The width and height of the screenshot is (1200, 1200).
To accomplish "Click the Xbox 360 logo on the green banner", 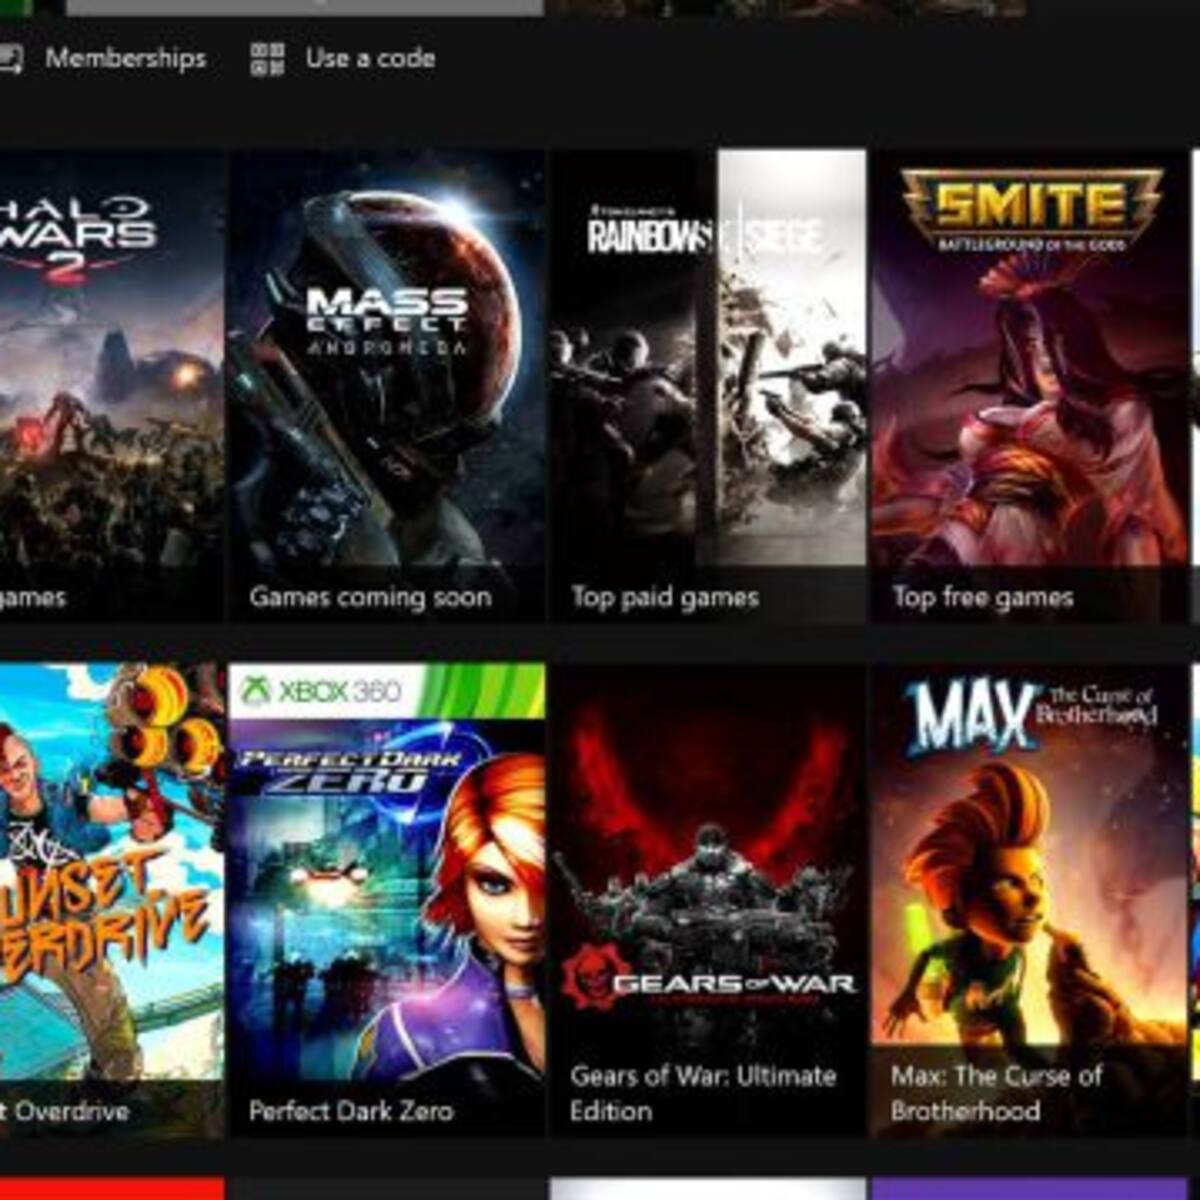I will tap(322, 690).
